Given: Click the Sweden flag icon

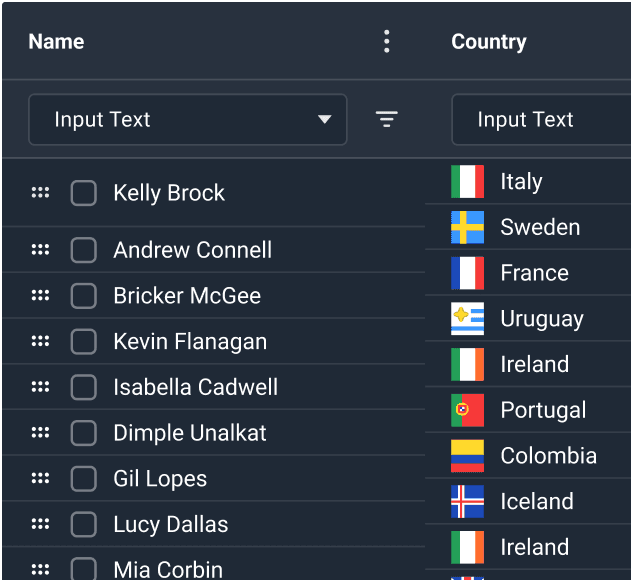Looking at the screenshot, I should (x=467, y=227).
